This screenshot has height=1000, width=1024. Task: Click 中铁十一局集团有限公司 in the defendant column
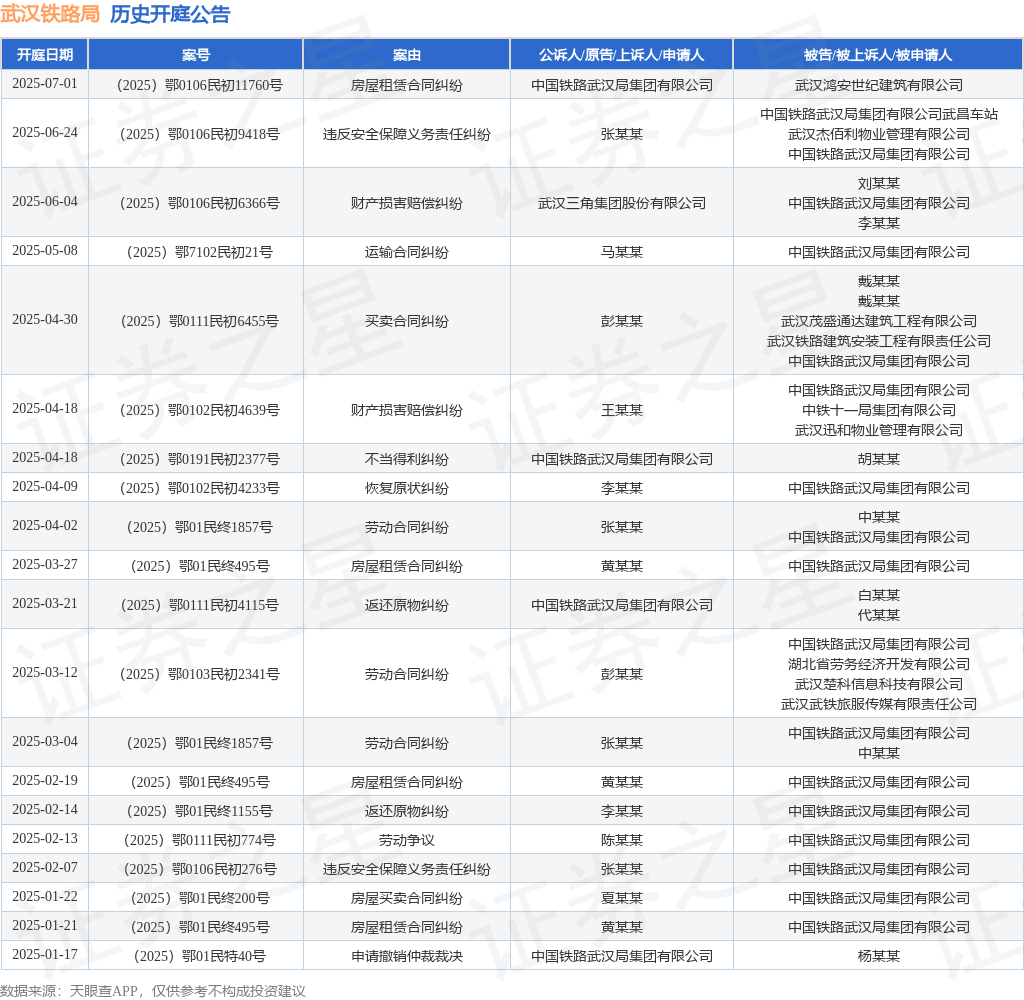point(878,410)
